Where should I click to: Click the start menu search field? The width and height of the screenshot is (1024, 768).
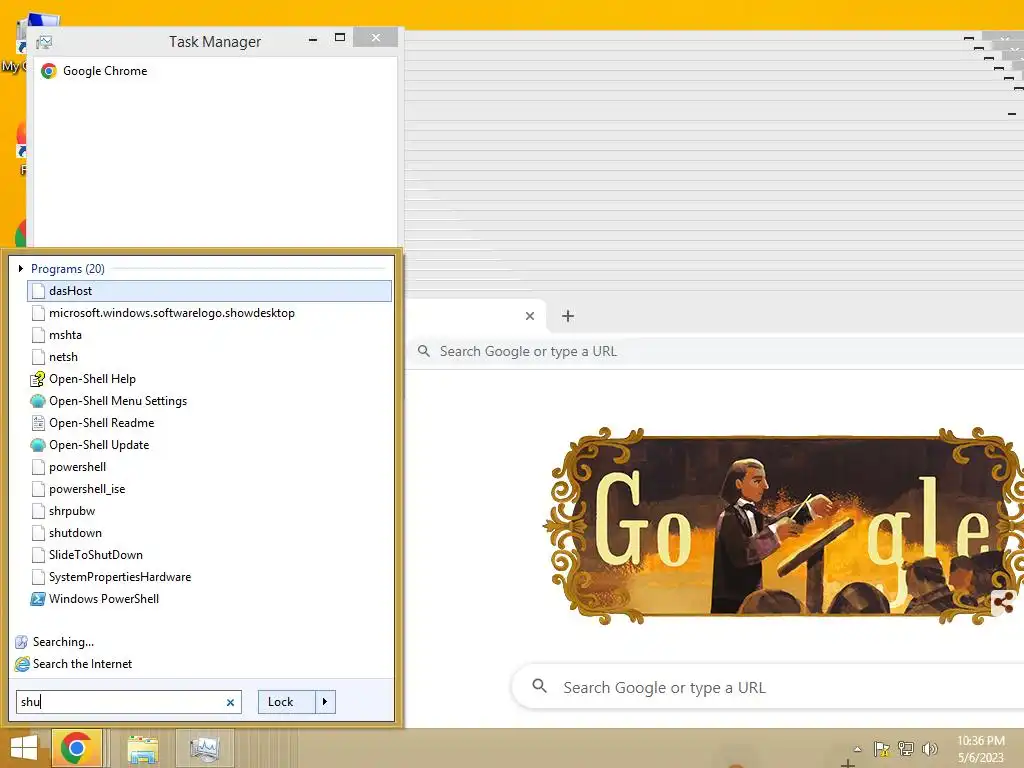[x=121, y=702]
